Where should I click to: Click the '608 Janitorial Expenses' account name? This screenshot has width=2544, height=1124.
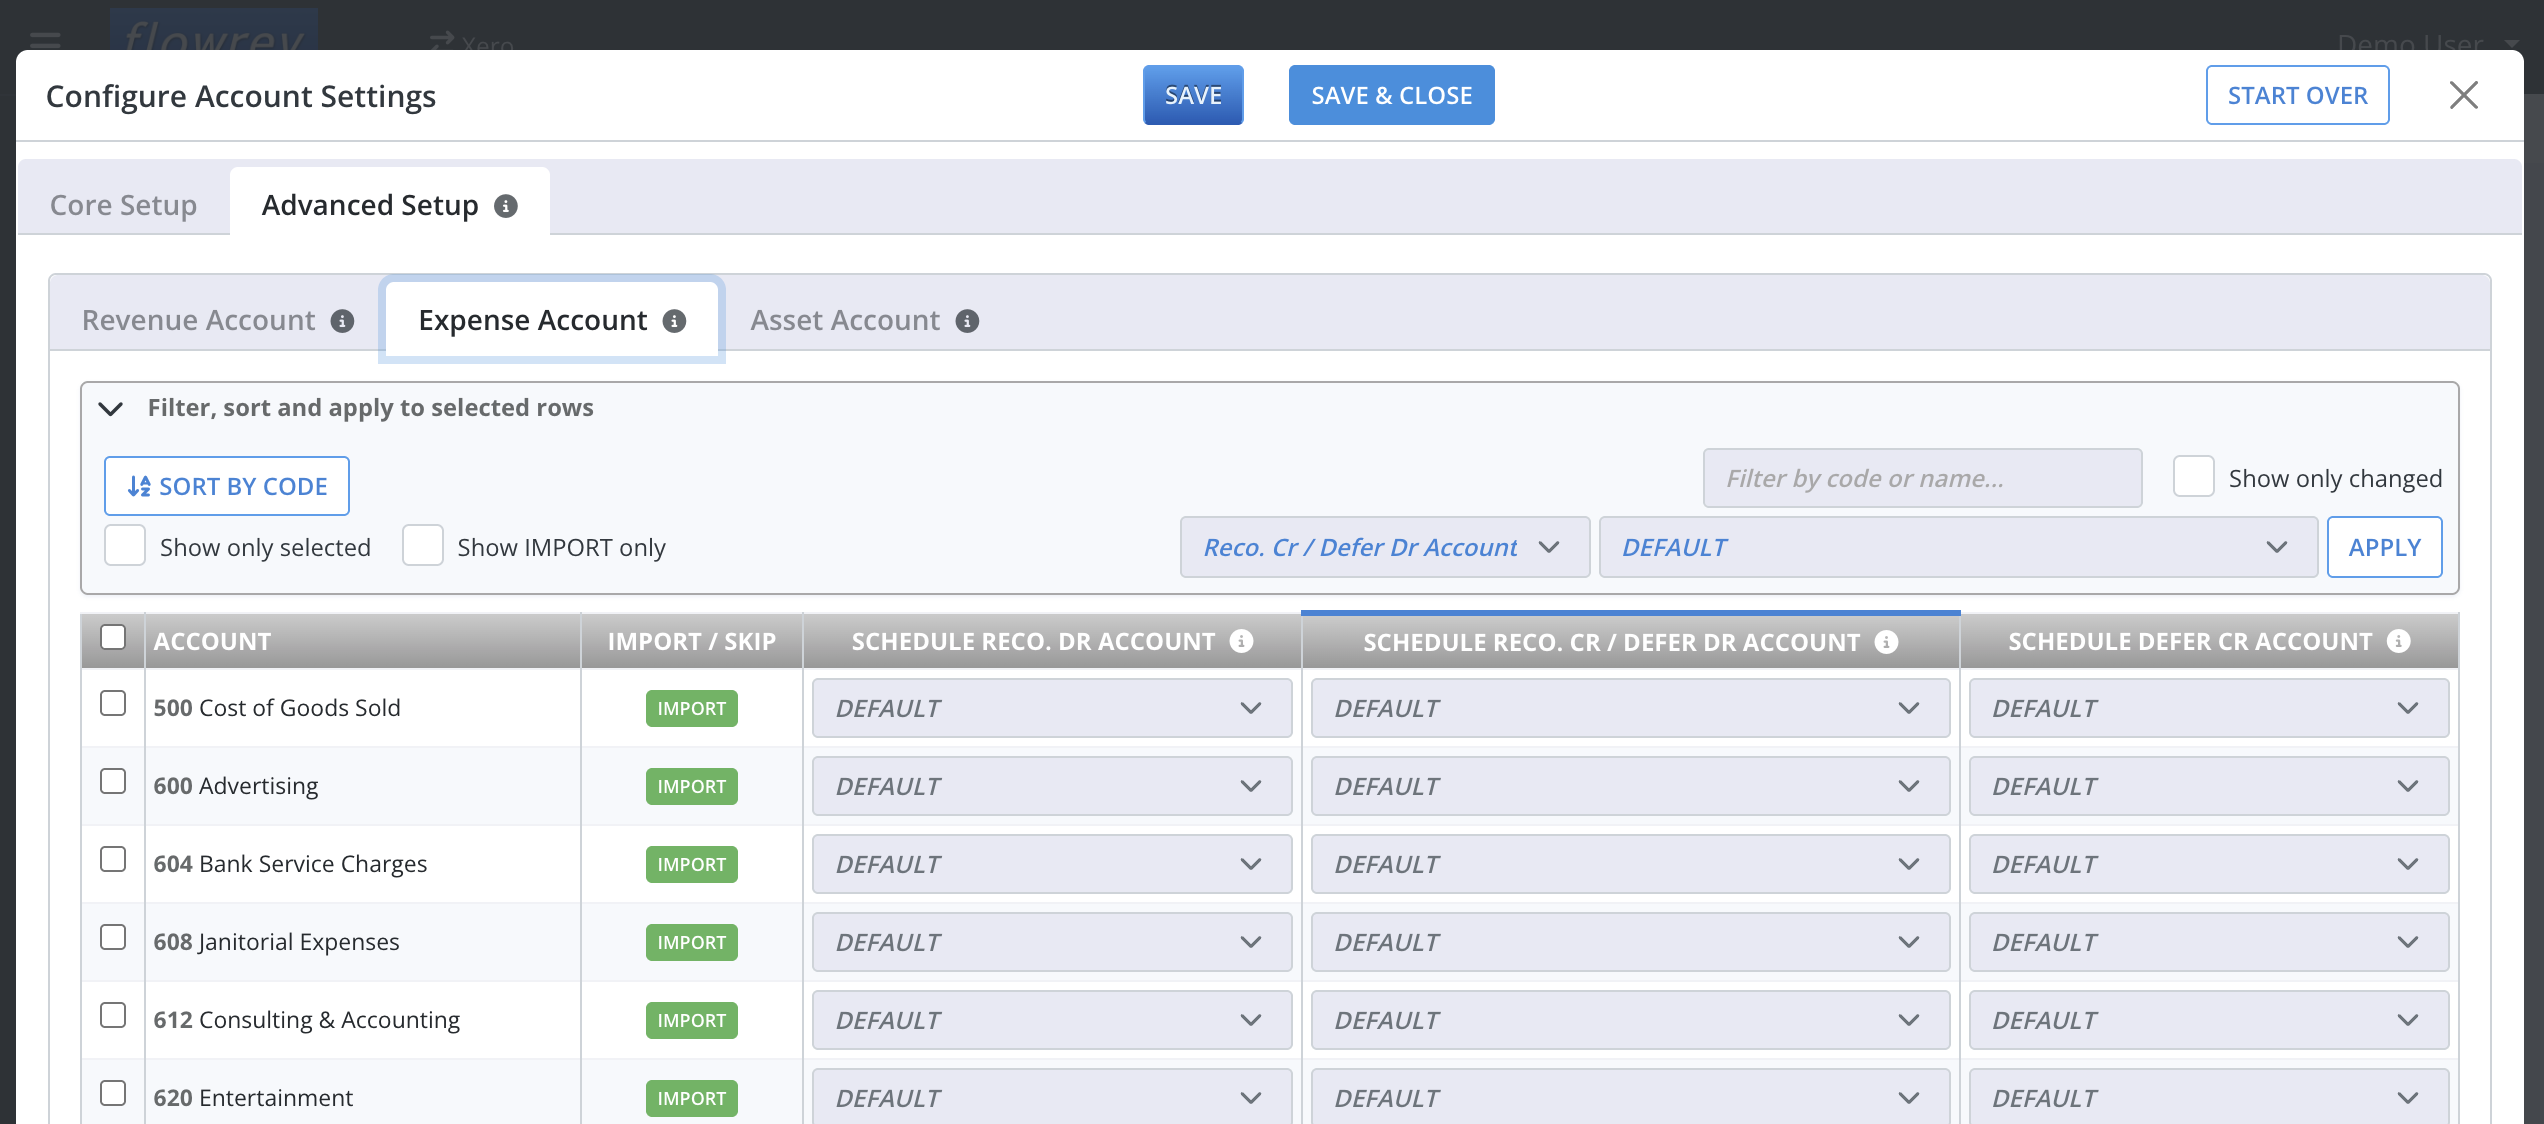click(x=276, y=942)
